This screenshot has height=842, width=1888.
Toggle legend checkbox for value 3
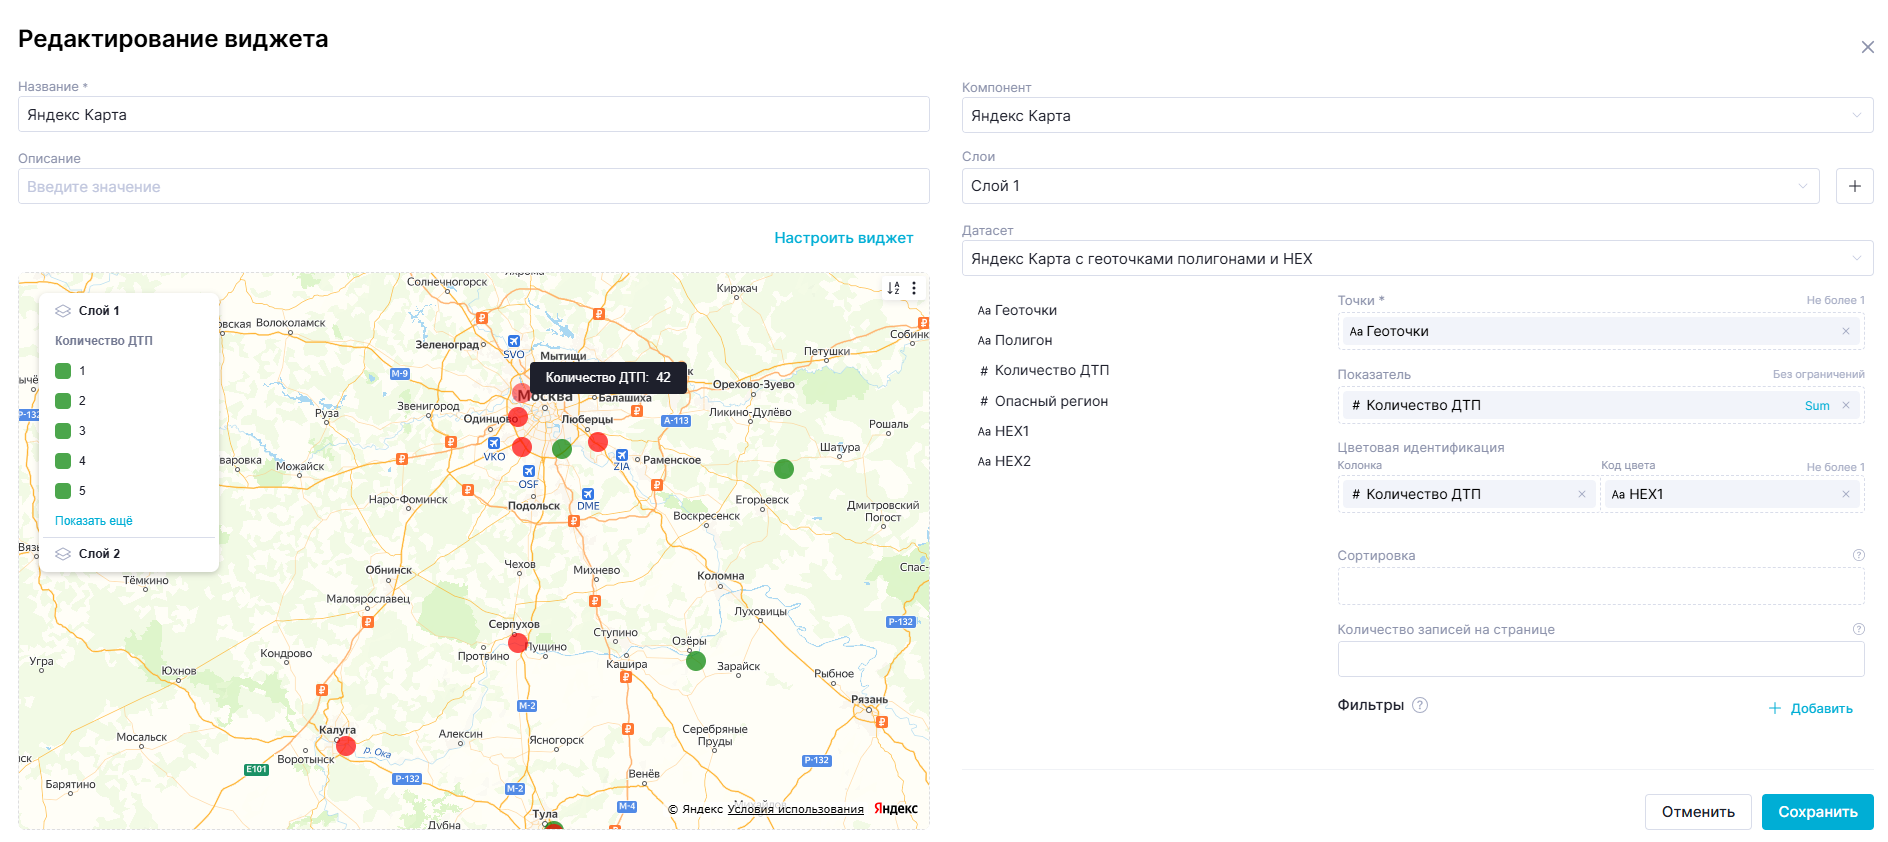click(x=63, y=431)
